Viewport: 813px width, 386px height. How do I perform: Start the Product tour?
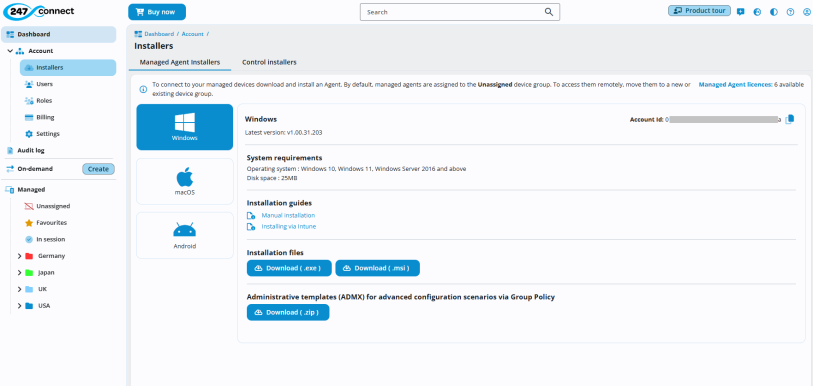point(699,11)
